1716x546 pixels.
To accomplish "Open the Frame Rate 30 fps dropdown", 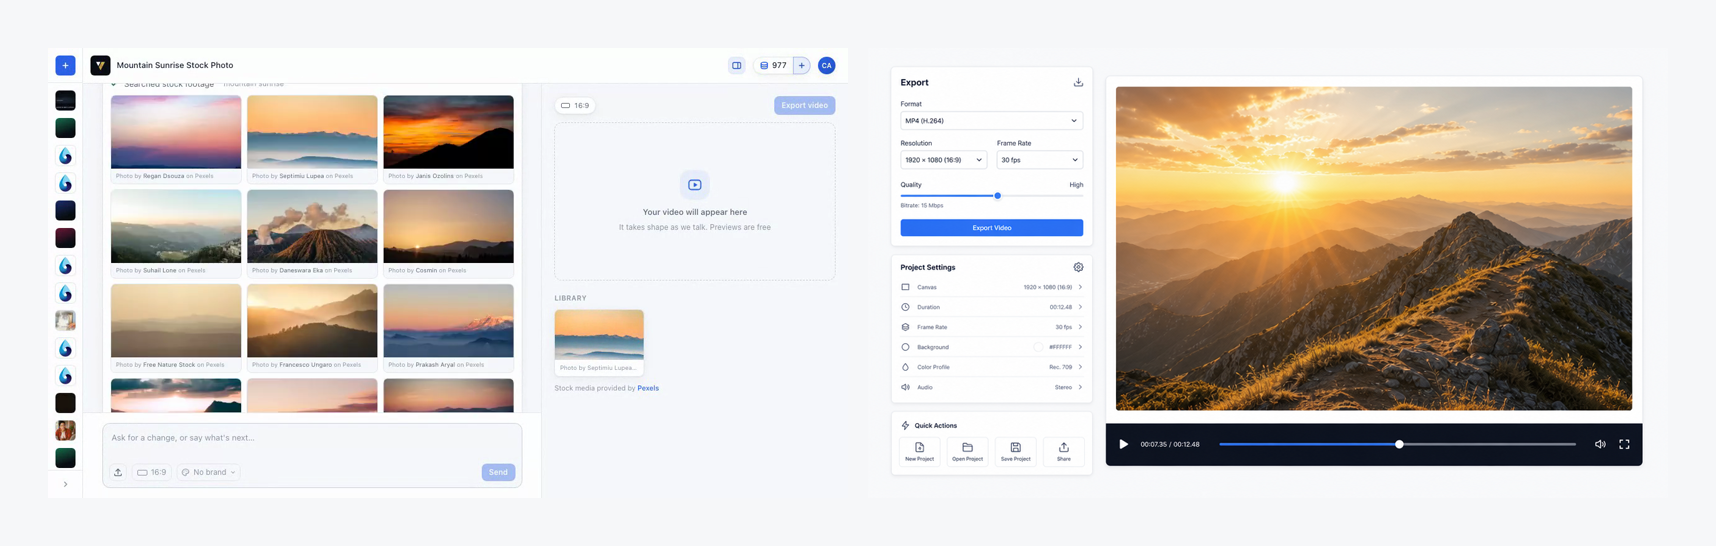I will click(x=1039, y=160).
